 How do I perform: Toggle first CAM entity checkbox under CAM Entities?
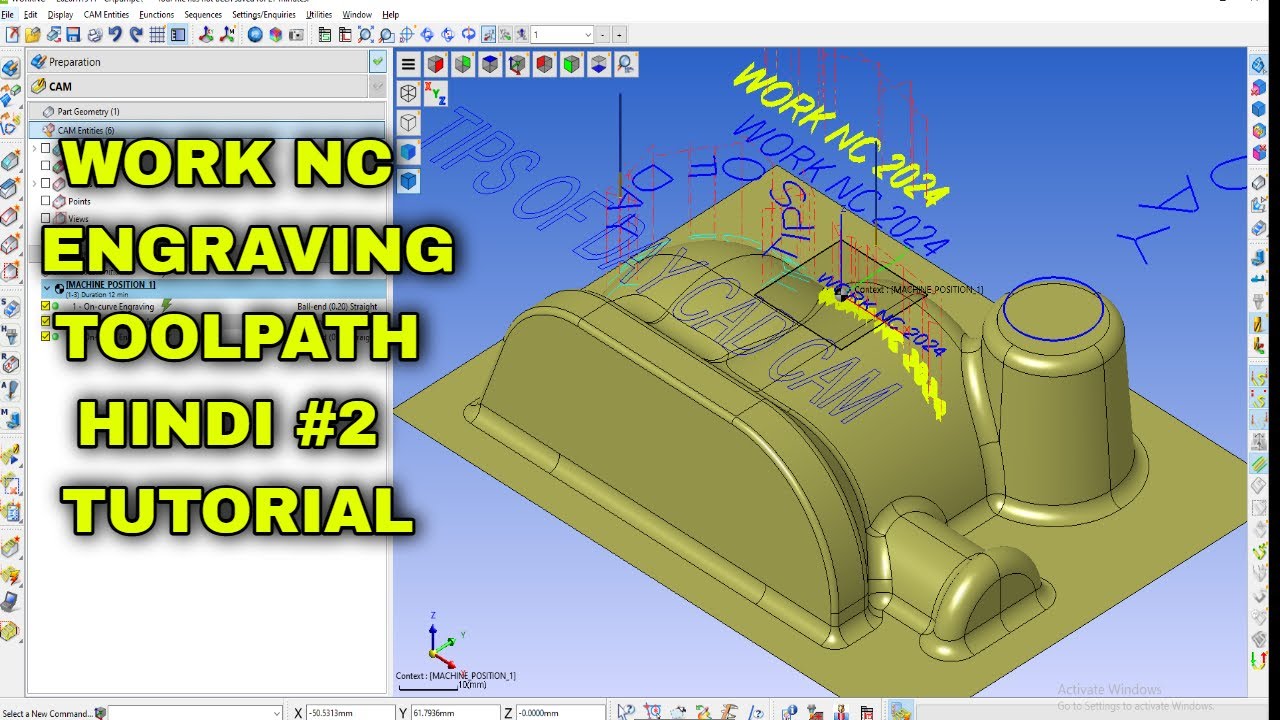(x=45, y=148)
